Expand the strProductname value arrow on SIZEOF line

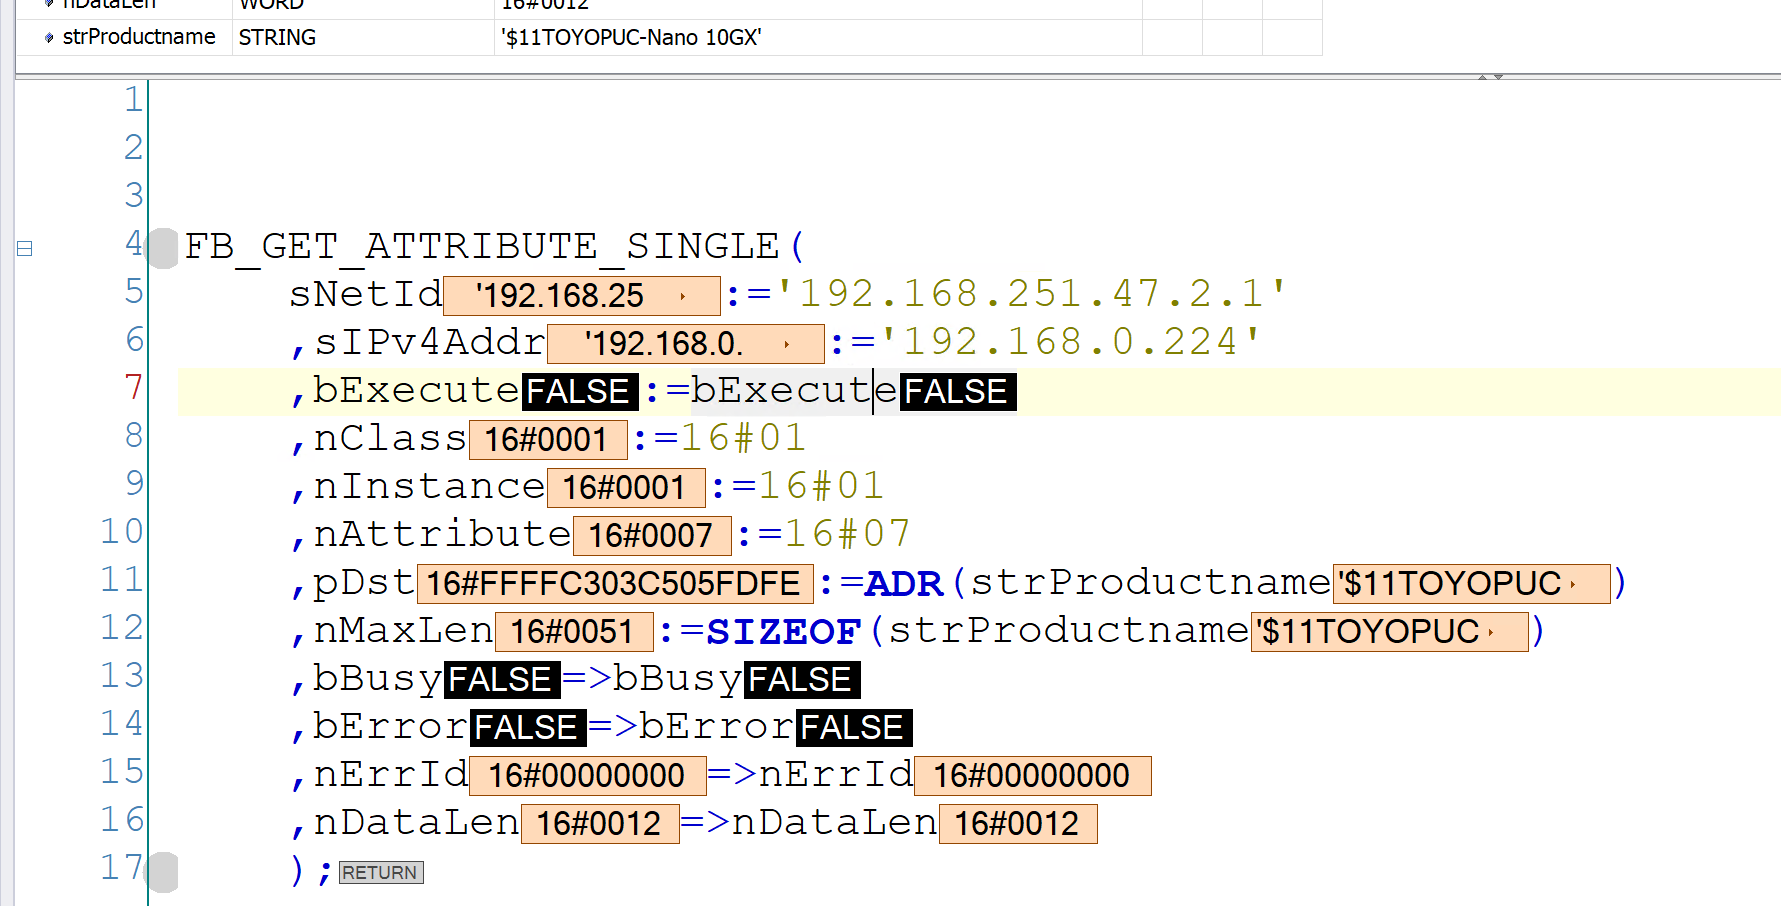1491,633
